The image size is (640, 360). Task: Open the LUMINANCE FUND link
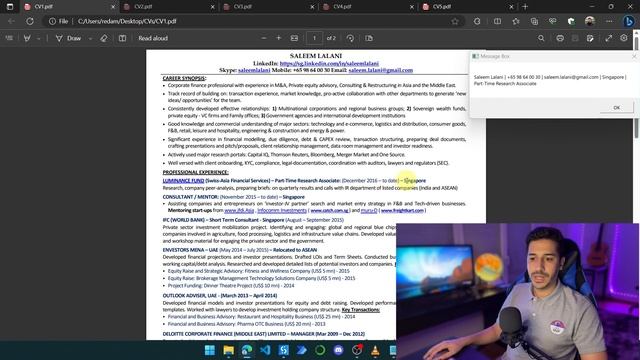(183, 180)
